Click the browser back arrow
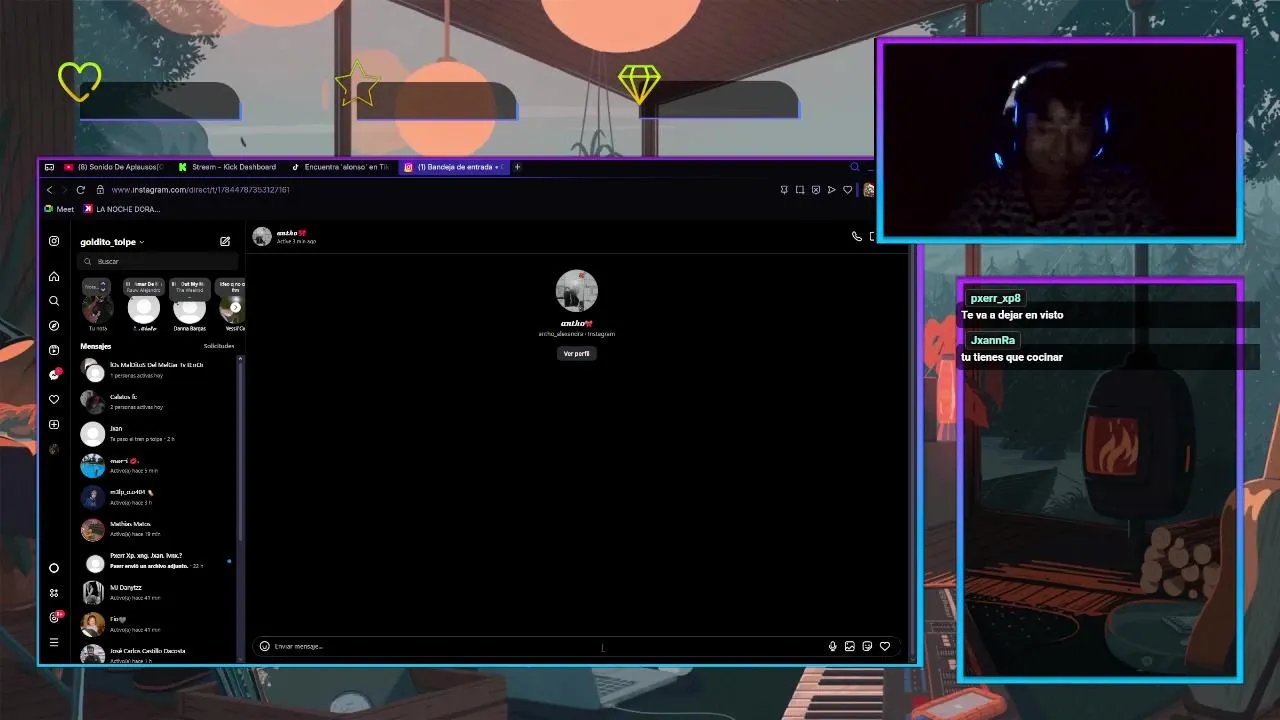Image resolution: width=1280 pixels, height=720 pixels. 49,189
